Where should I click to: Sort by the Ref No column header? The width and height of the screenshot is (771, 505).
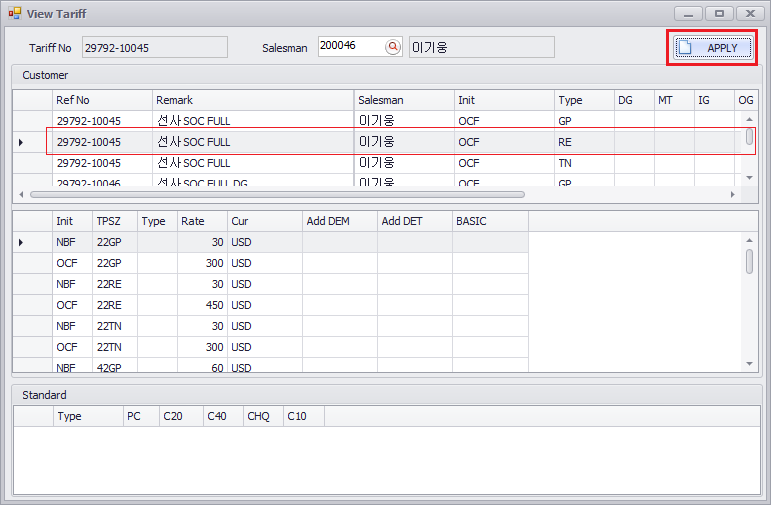(102, 100)
